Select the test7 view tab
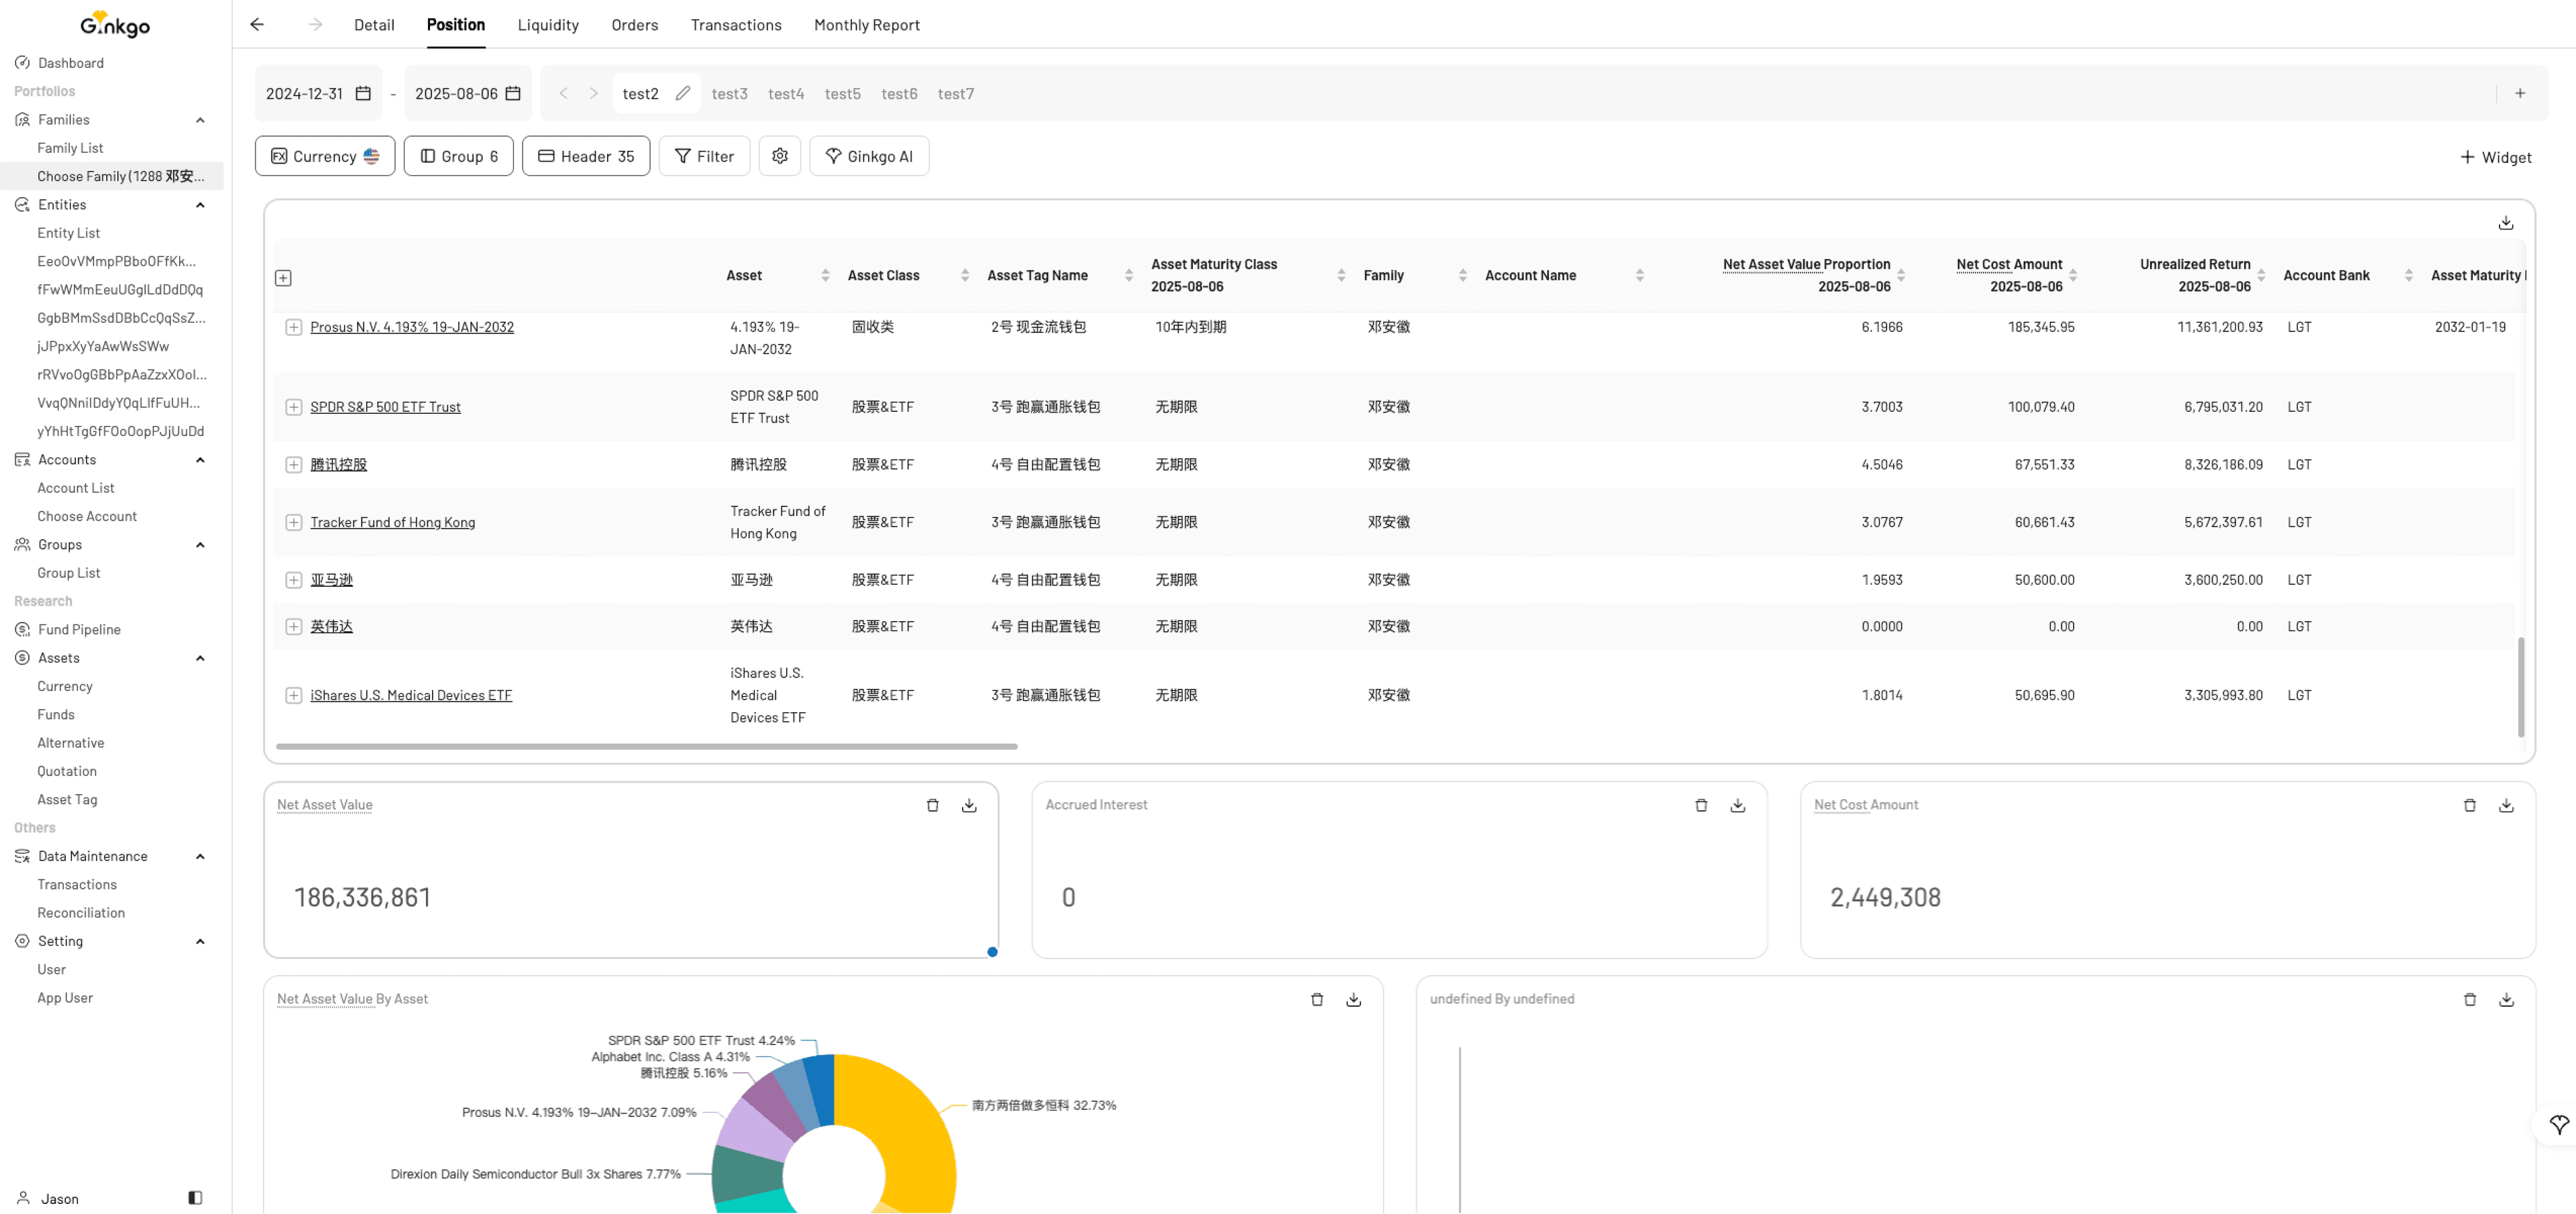 [956, 93]
